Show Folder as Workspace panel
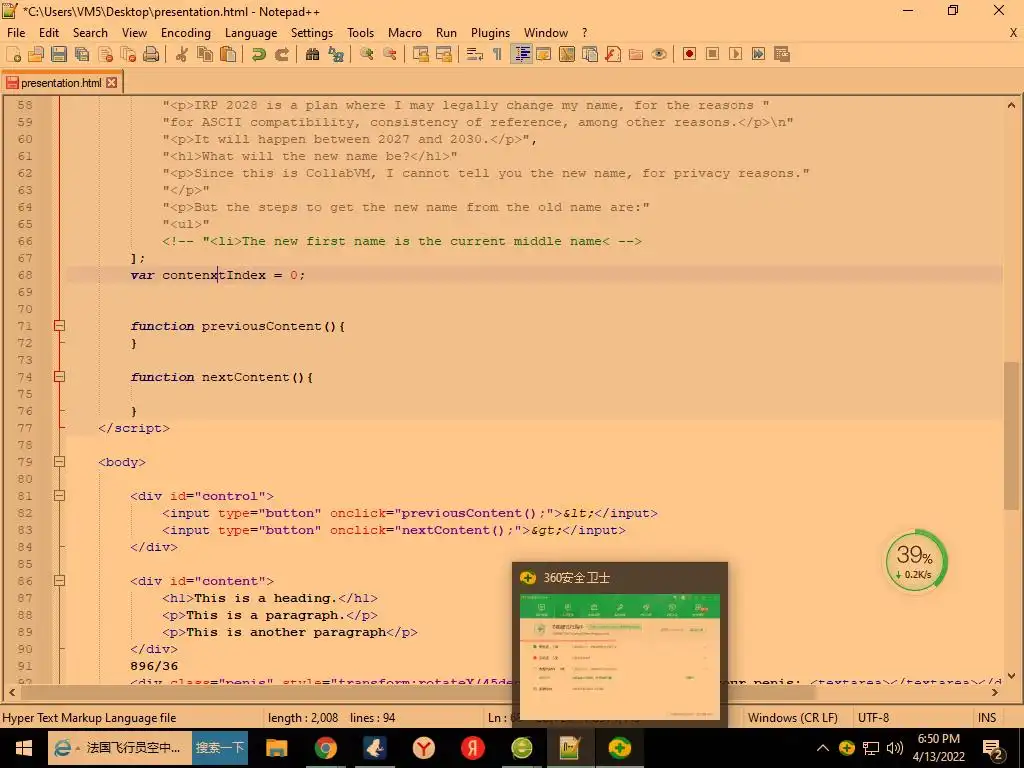 tap(636, 54)
